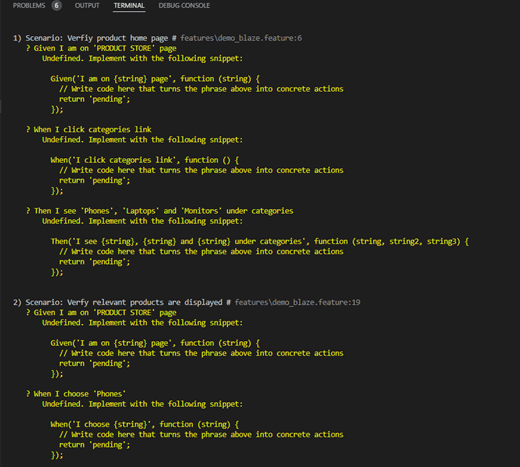520x467 pixels.
Task: Click first Given 'PRODUCT STORE' page step line
Action: [101, 48]
